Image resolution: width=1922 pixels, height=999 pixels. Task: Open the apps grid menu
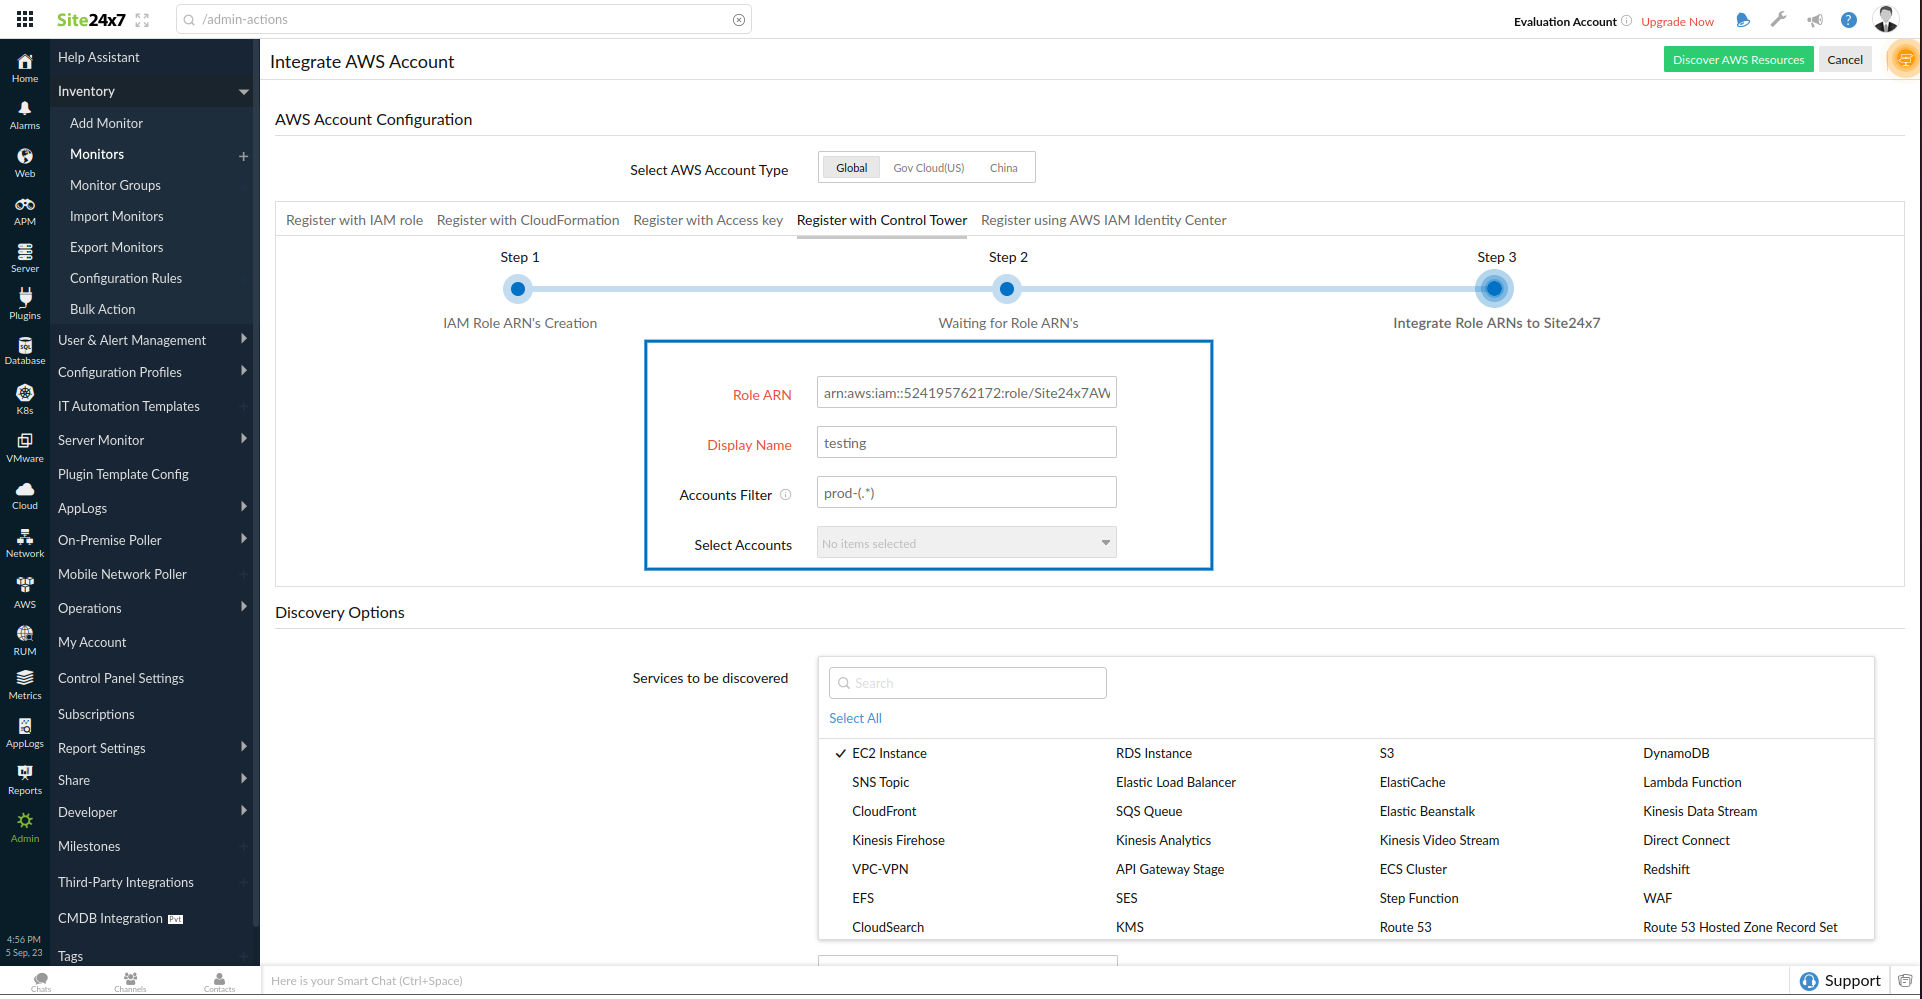(x=25, y=19)
